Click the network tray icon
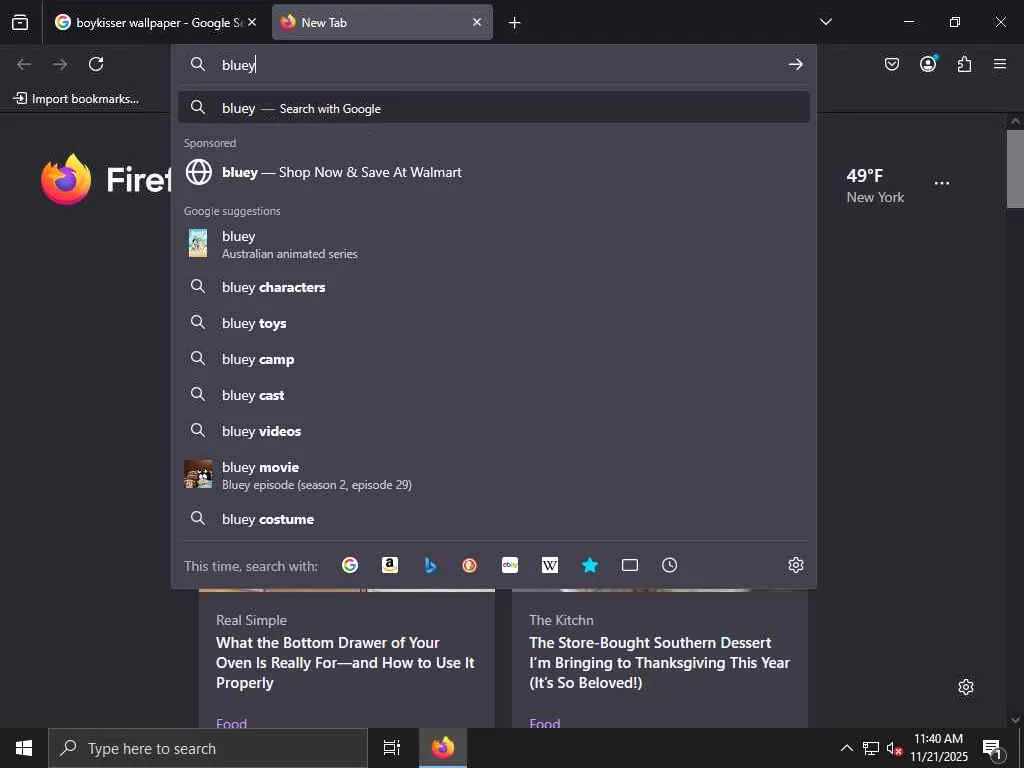 click(x=871, y=748)
